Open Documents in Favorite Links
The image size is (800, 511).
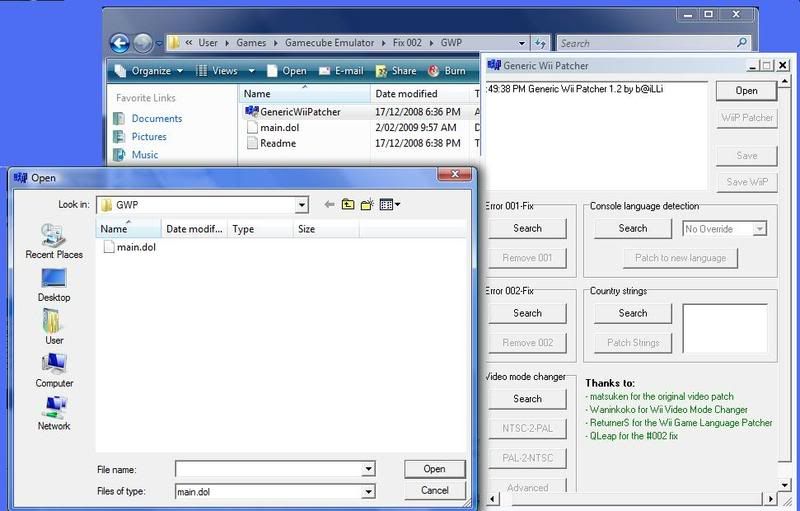click(148, 118)
